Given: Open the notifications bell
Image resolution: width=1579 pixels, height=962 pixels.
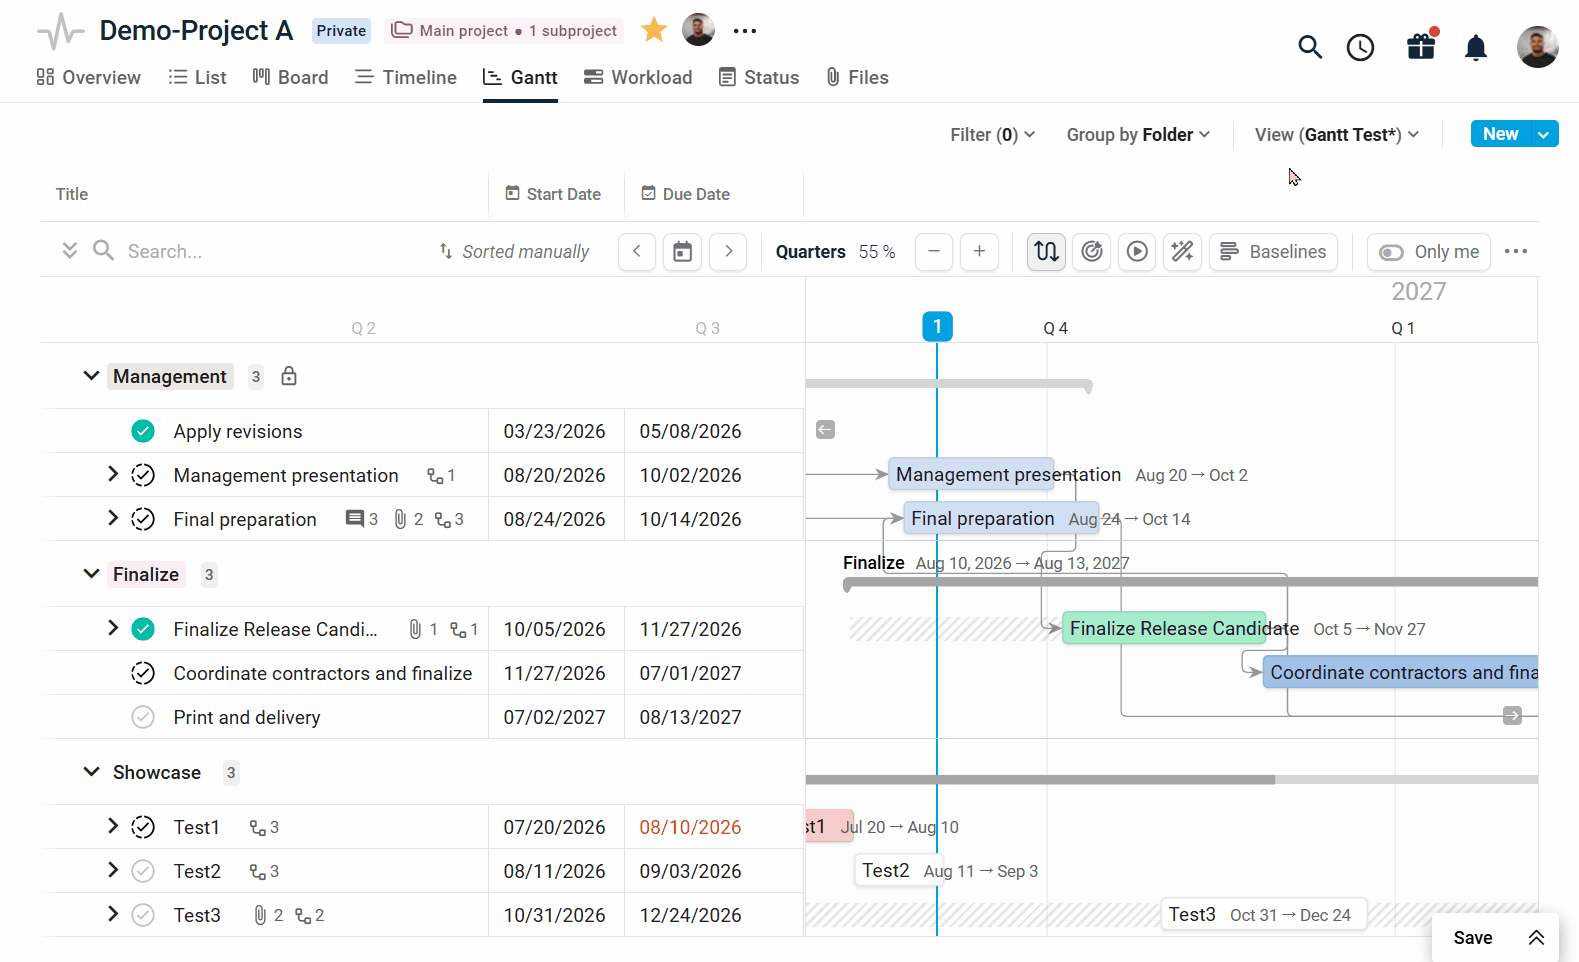Looking at the screenshot, I should tap(1476, 47).
